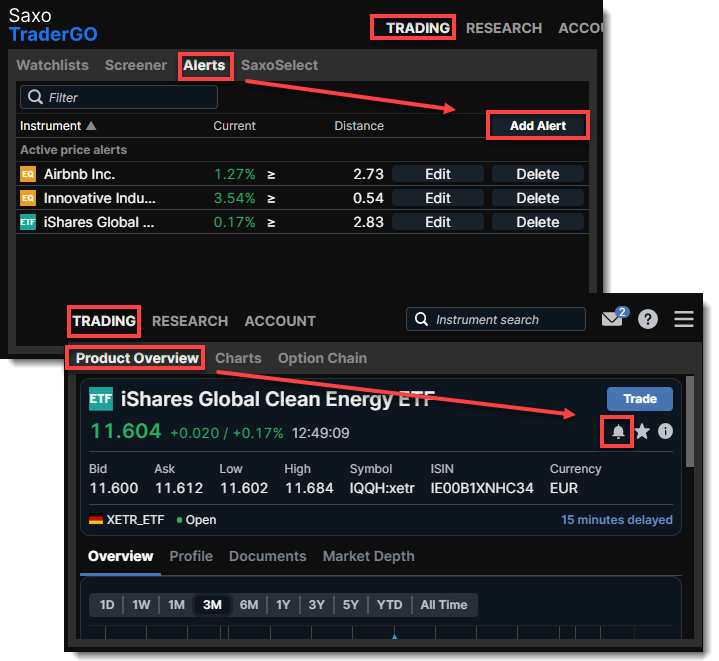
Task: Switch to the Charts tab
Action: (x=238, y=358)
